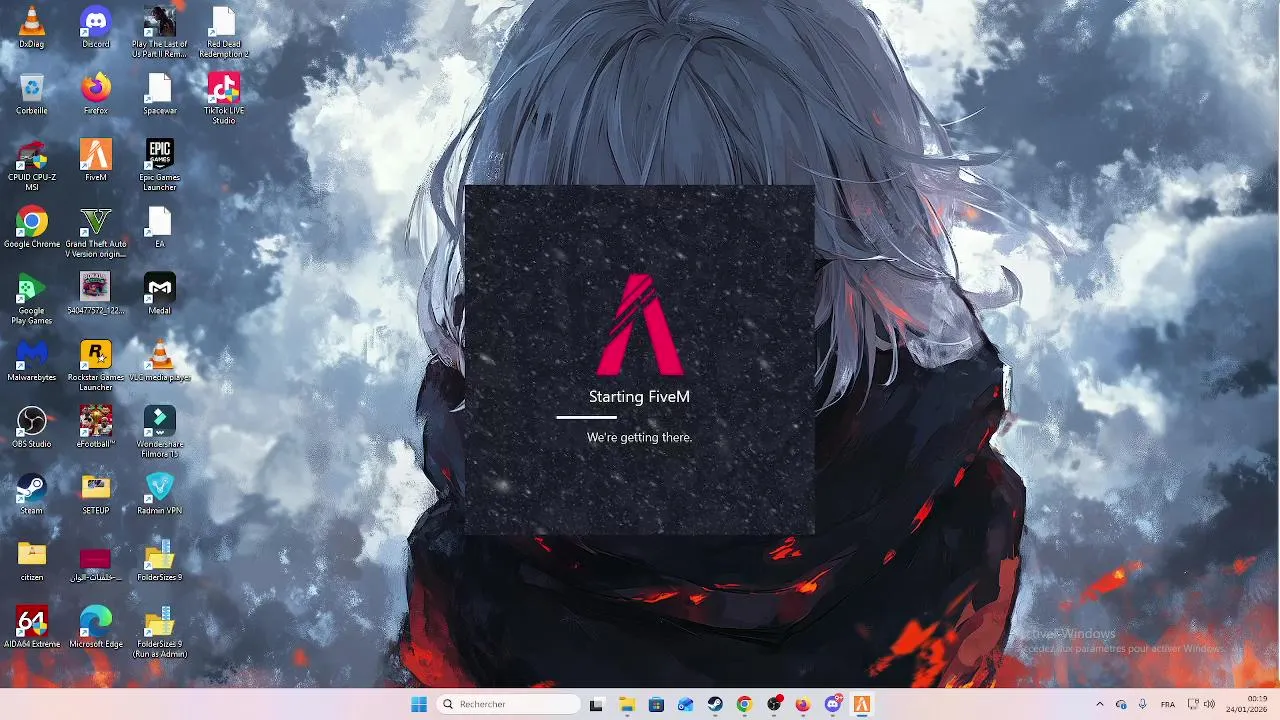Open the Windows Start menu
The height and width of the screenshot is (720, 1280).
point(419,704)
